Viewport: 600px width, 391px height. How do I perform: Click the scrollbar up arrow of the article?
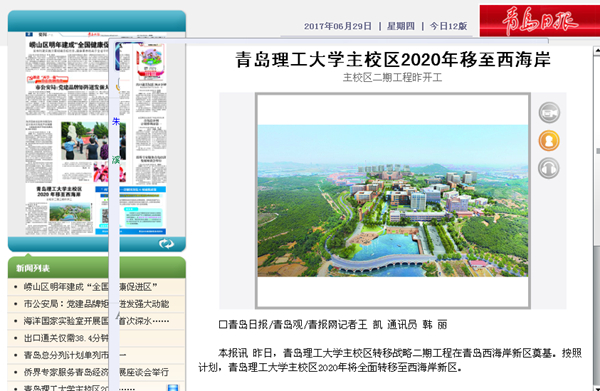[x=597, y=50]
